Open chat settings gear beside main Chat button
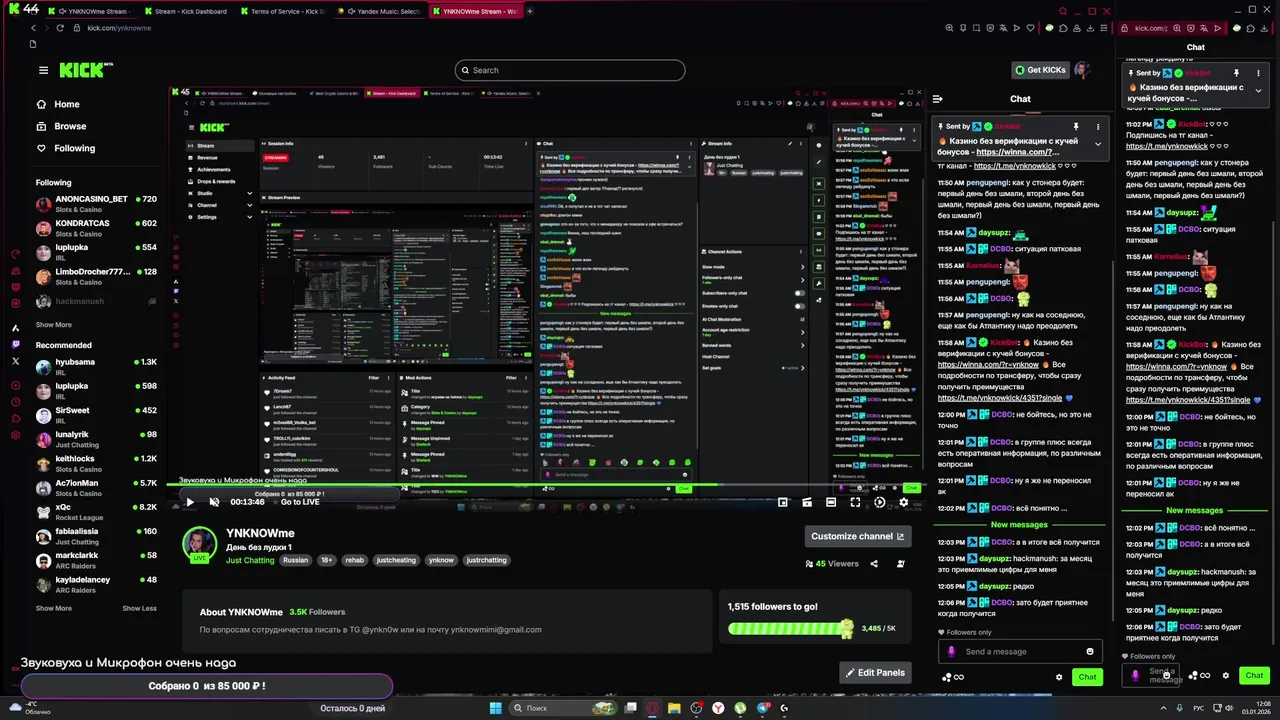This screenshot has height=720, width=1280. coord(1059,677)
